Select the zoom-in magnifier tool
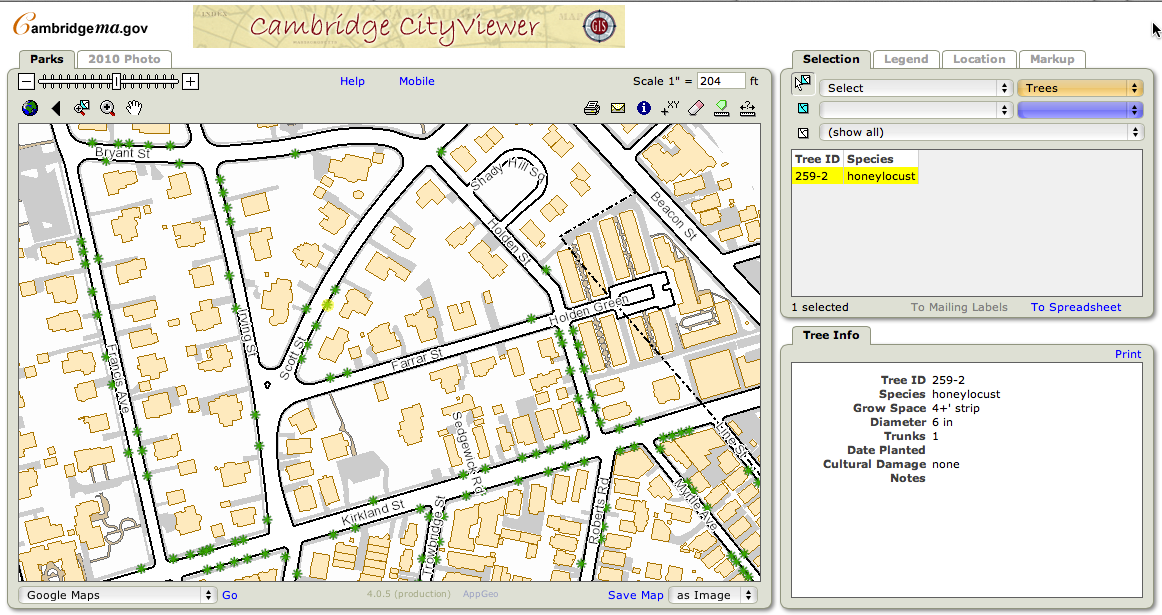 coord(107,108)
